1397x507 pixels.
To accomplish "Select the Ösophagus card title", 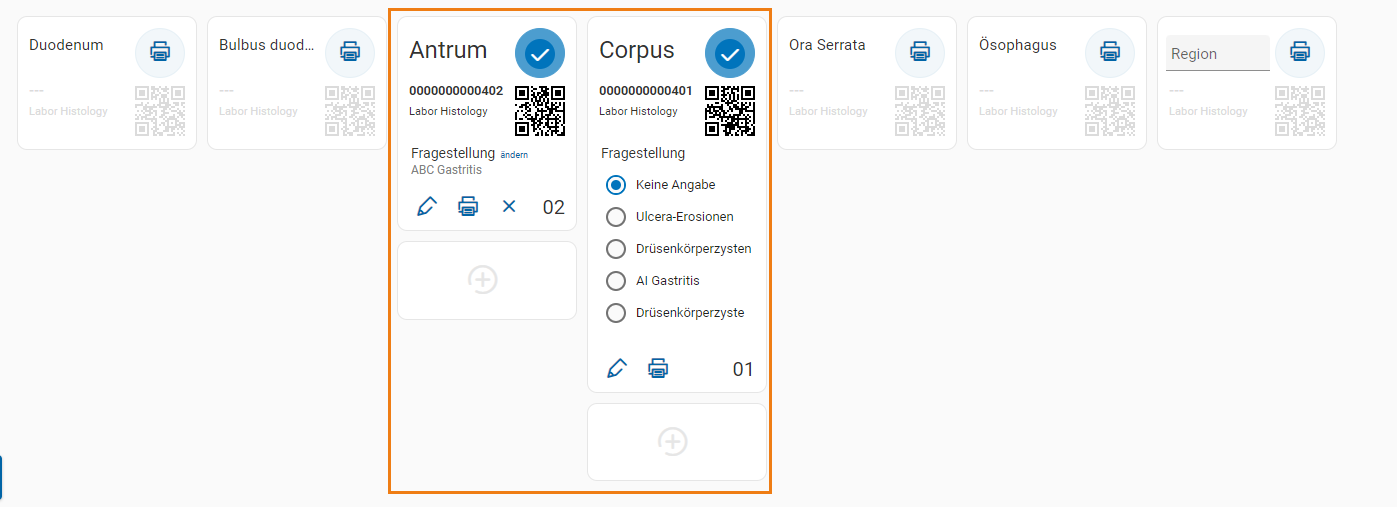I will pyautogui.click(x=1018, y=45).
